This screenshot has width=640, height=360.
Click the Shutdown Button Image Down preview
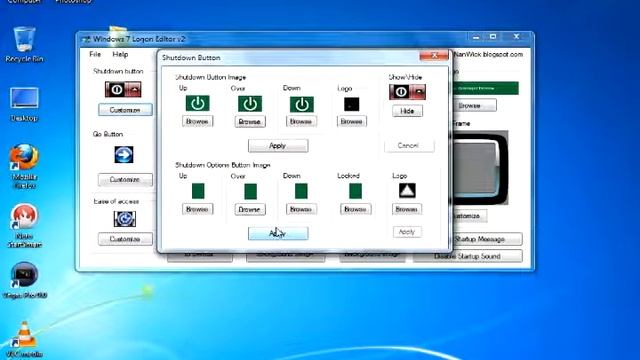pyautogui.click(x=302, y=104)
